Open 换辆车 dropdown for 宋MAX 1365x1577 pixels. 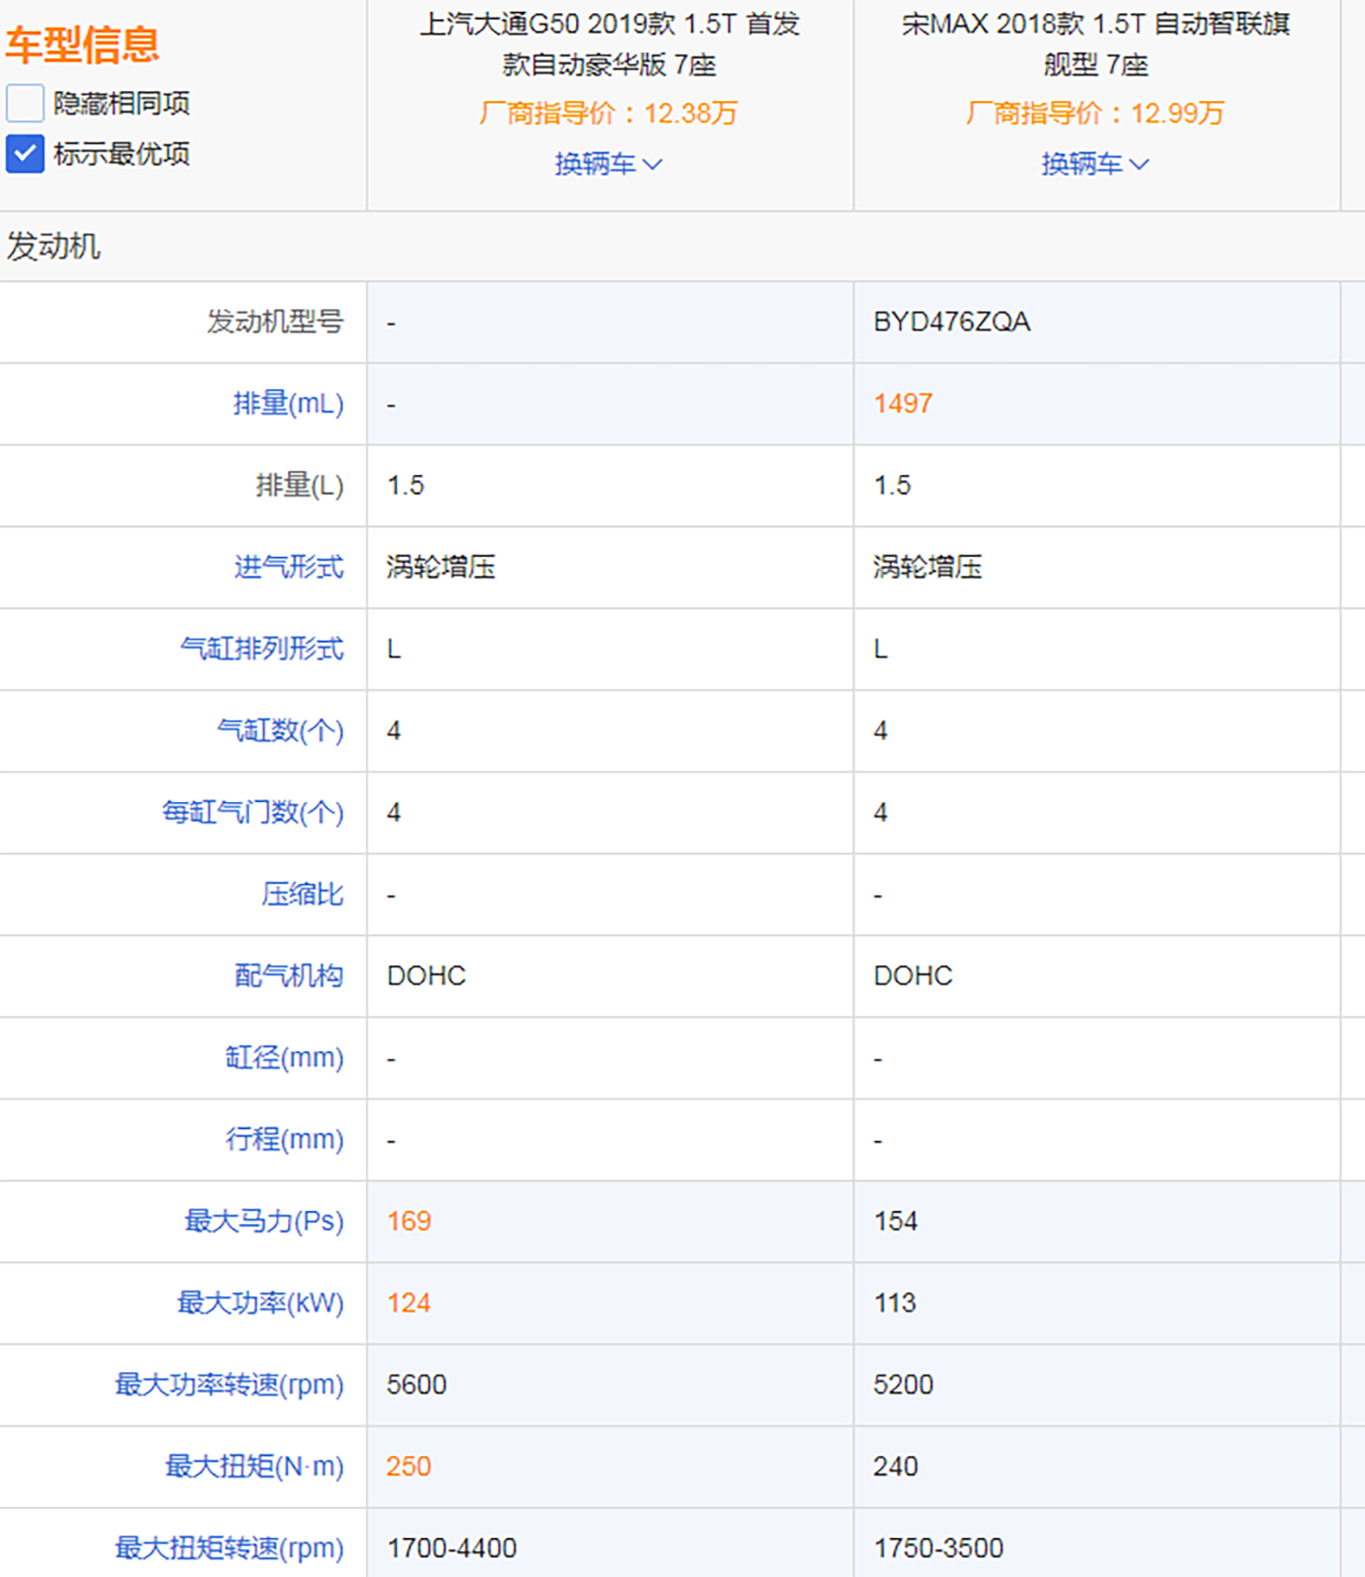(x=1095, y=164)
